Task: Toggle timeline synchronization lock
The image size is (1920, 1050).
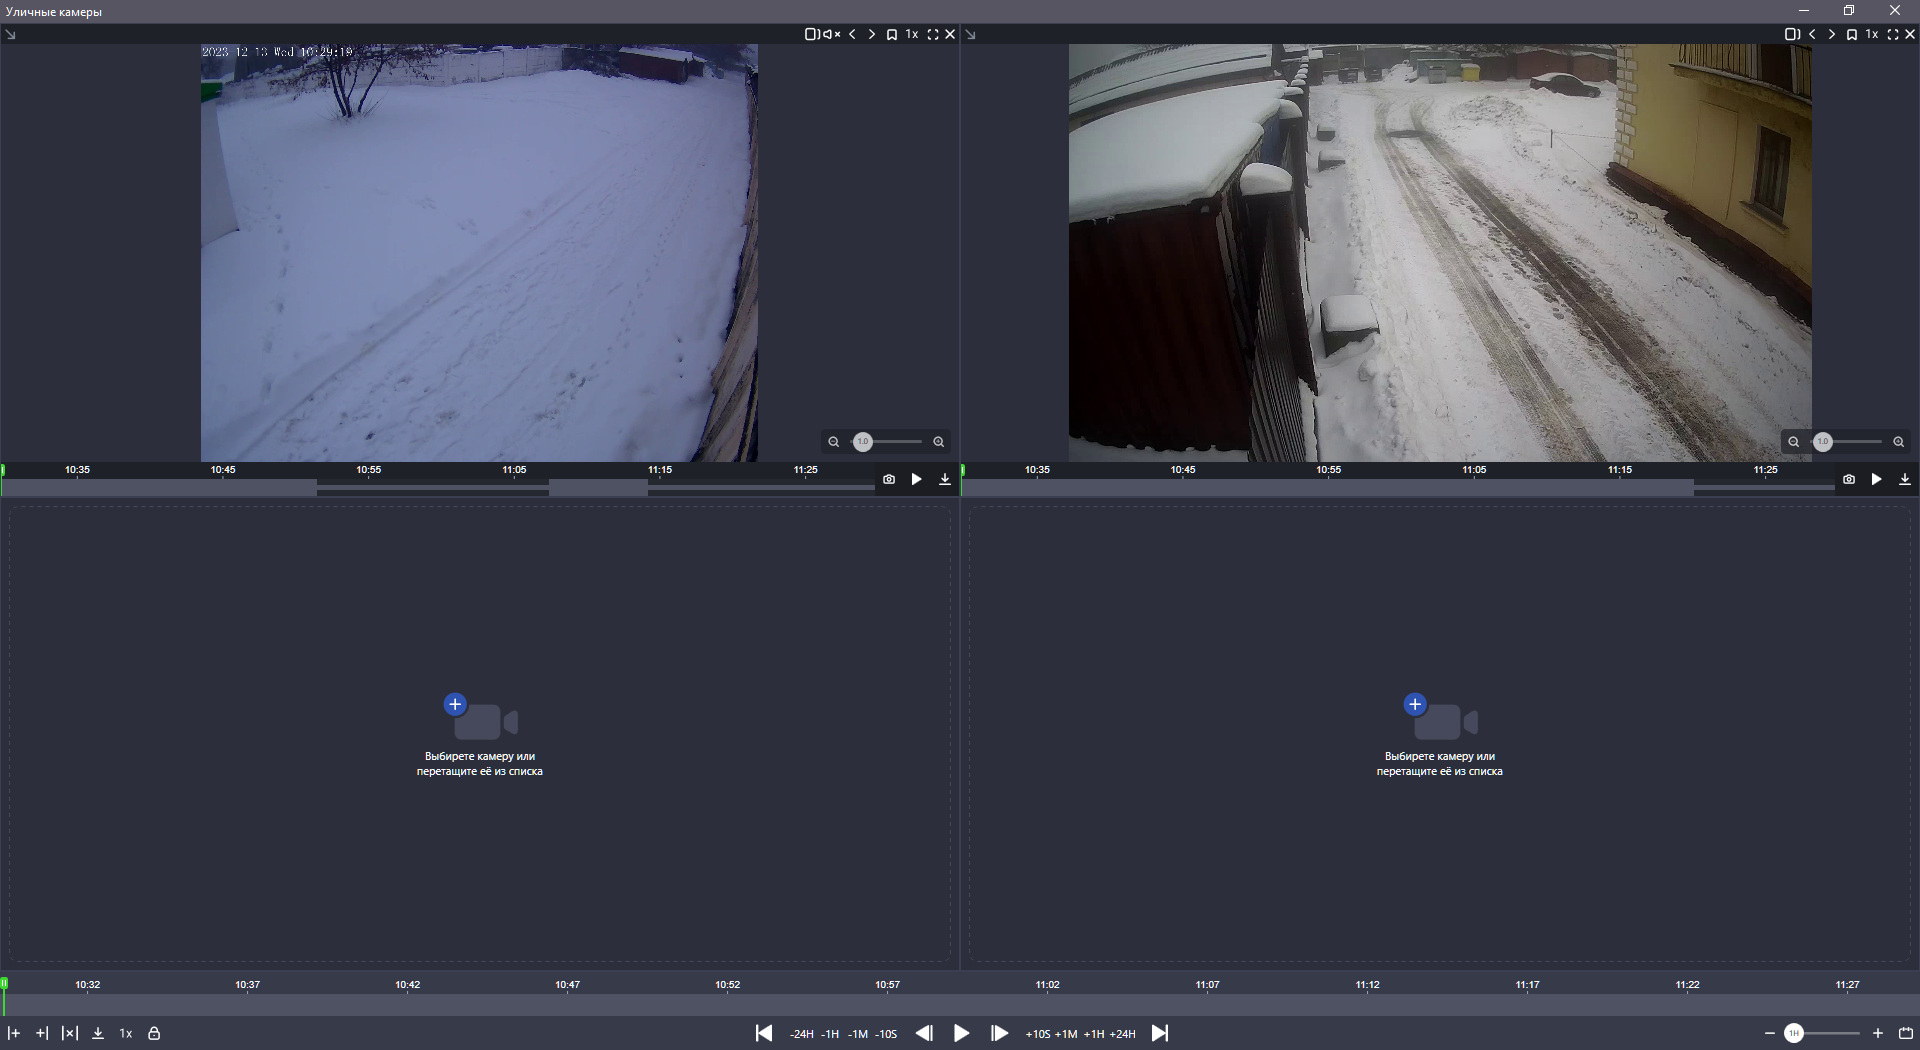Action: [x=154, y=1033]
